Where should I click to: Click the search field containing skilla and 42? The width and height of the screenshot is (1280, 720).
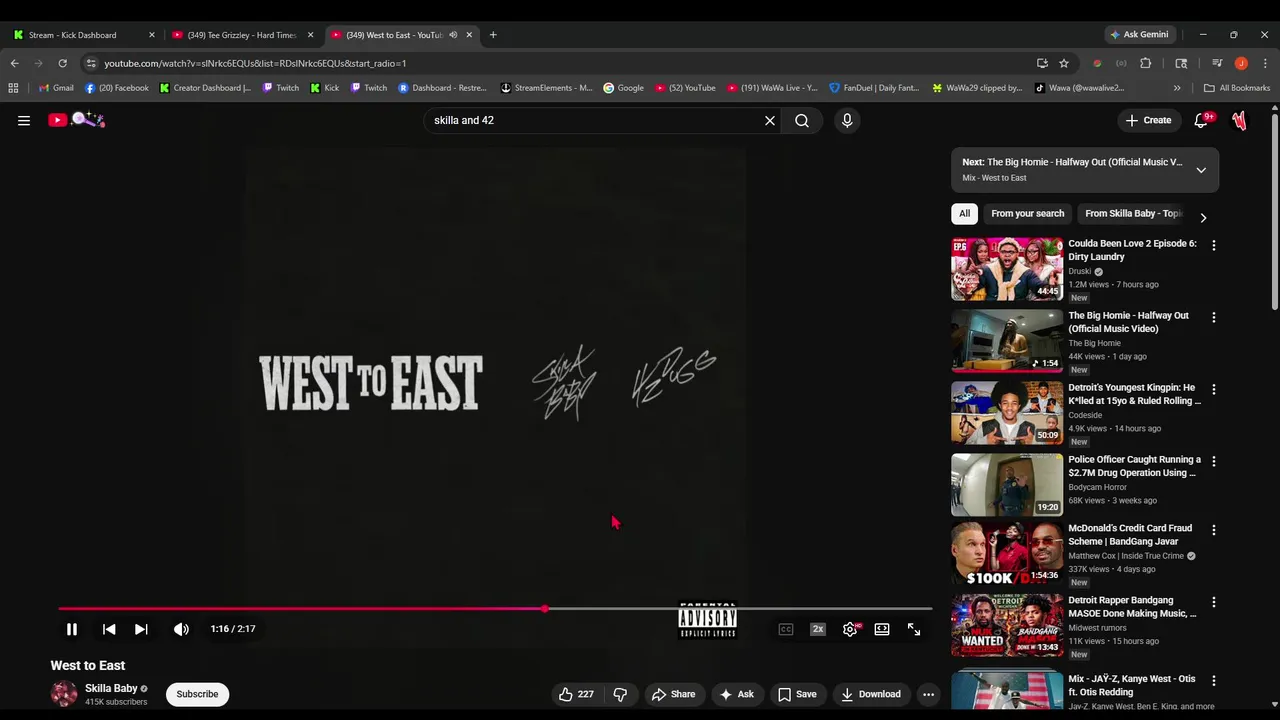coord(595,120)
